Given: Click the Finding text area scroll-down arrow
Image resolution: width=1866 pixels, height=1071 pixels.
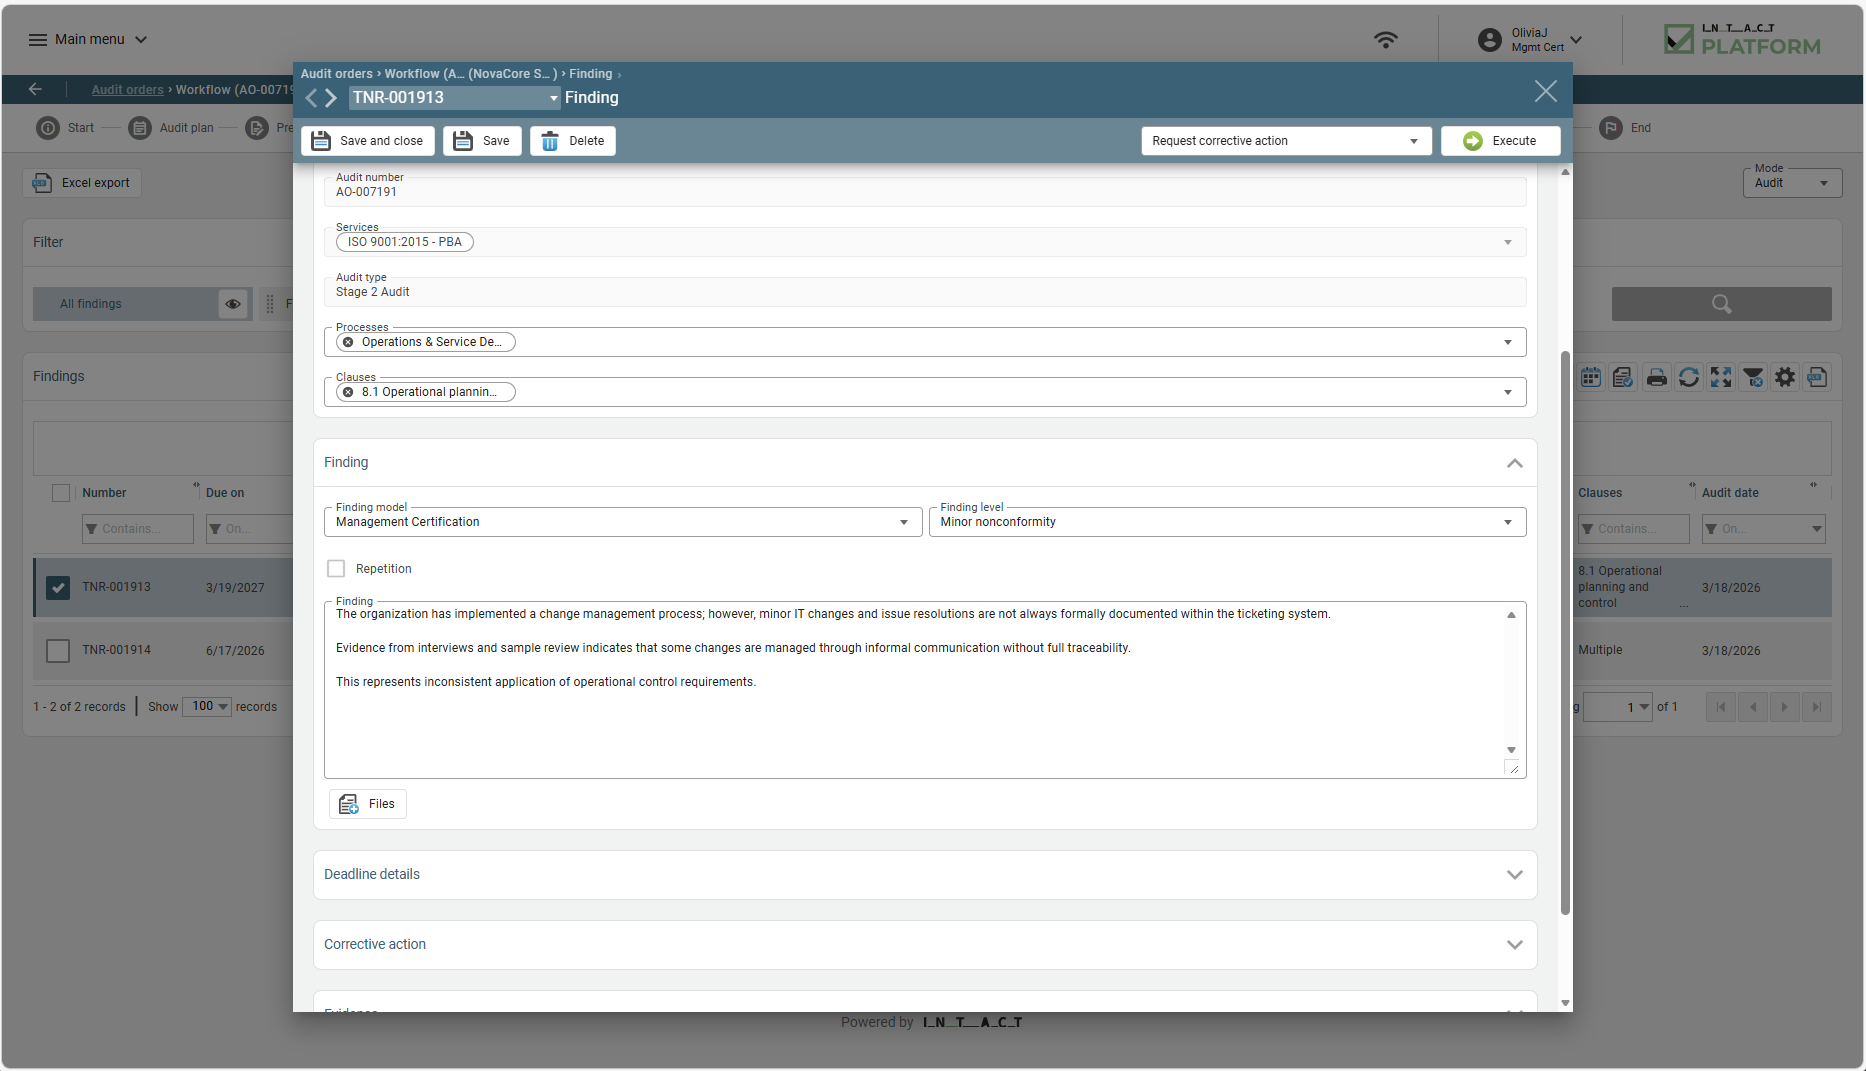Looking at the screenshot, I should point(1511,750).
